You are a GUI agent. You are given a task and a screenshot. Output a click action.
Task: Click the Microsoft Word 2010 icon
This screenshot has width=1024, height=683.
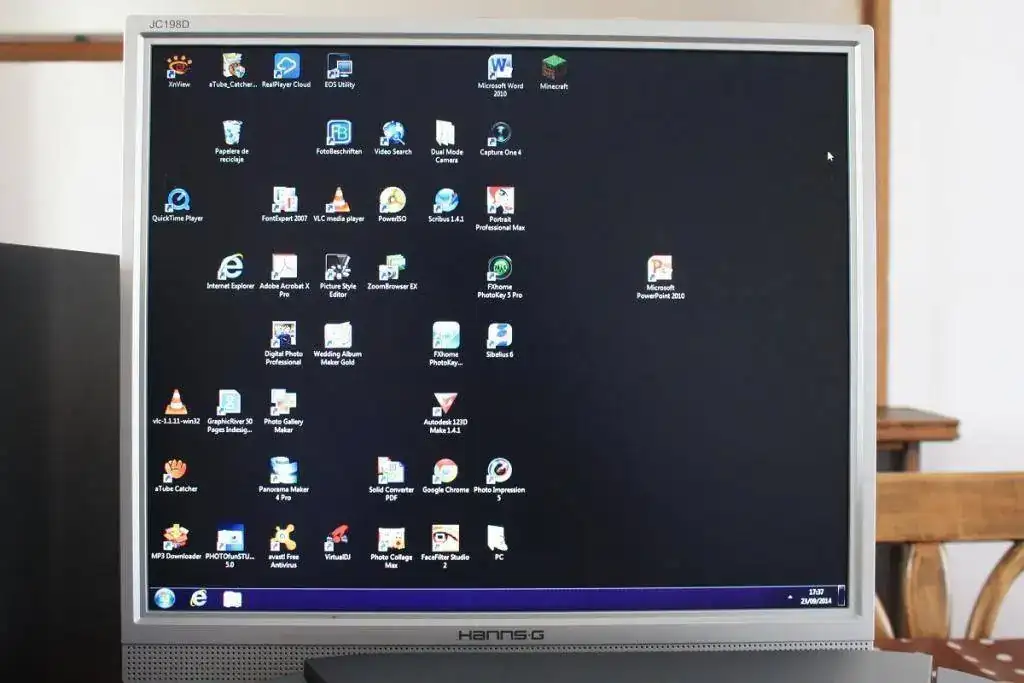click(x=500, y=69)
